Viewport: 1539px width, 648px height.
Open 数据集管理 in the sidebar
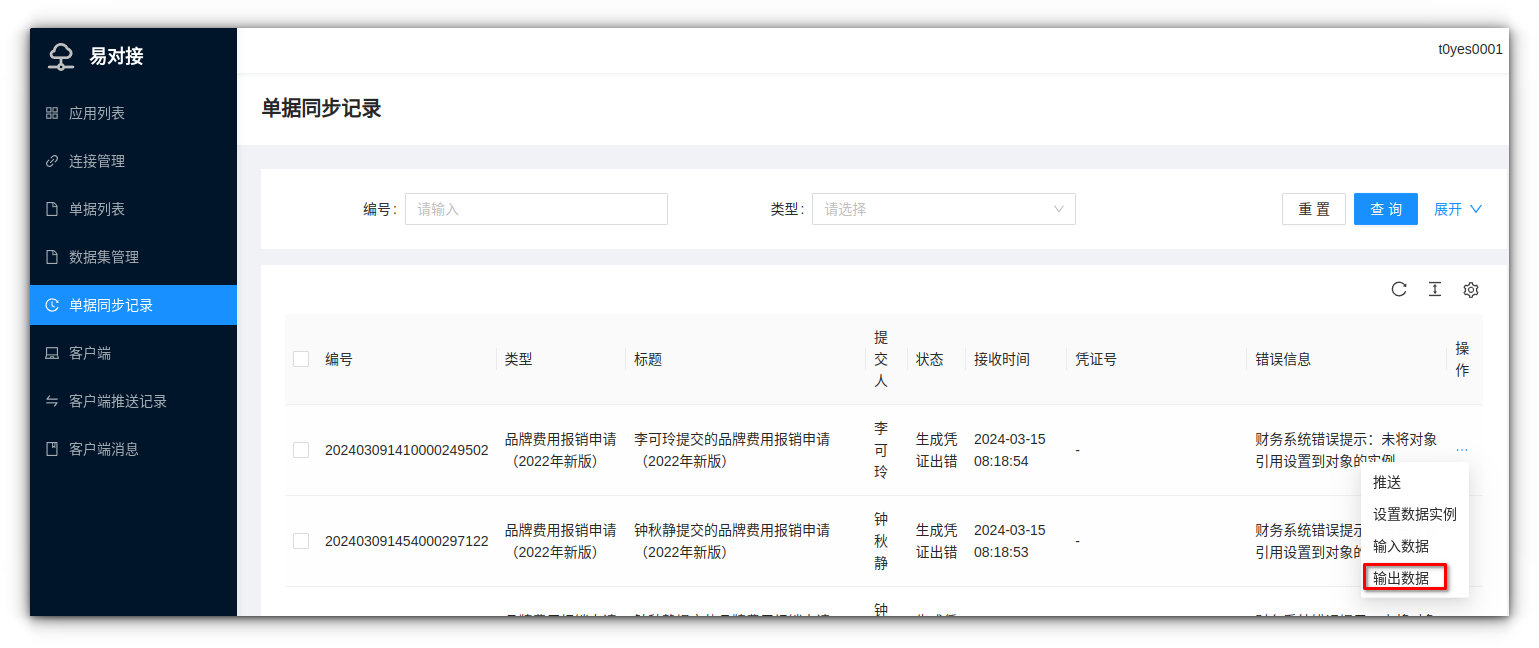coord(104,257)
